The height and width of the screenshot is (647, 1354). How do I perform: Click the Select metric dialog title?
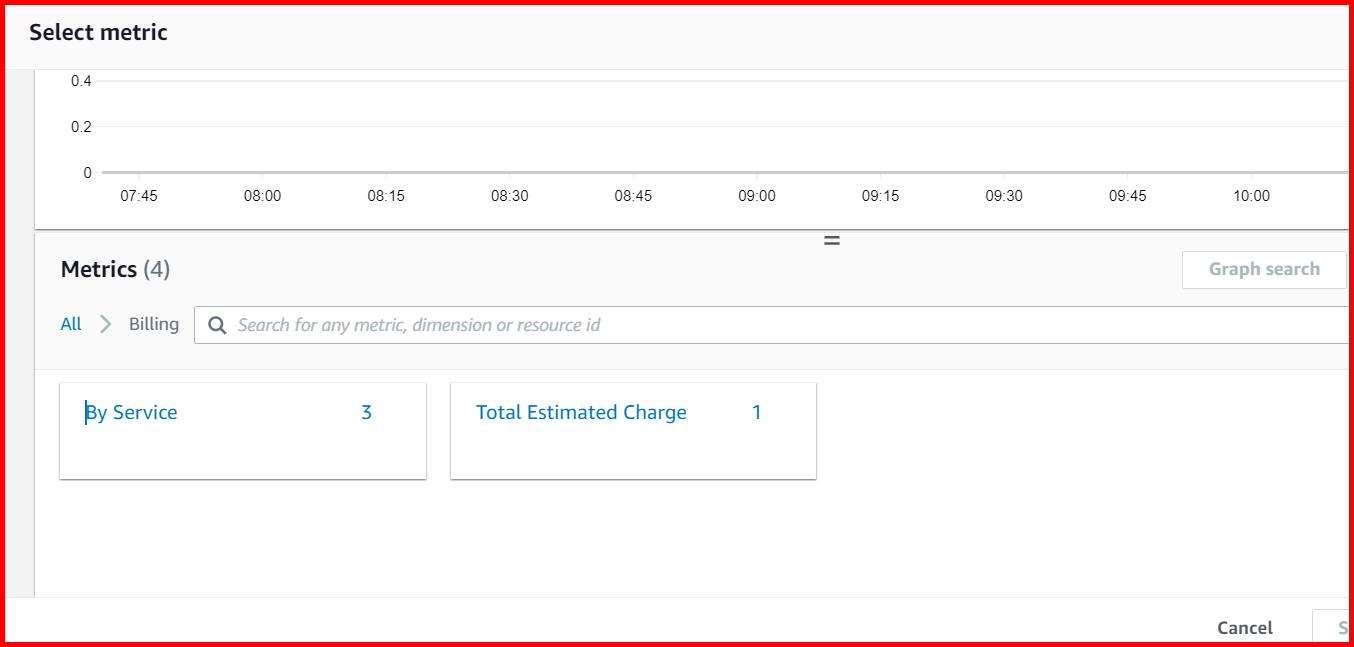97,32
